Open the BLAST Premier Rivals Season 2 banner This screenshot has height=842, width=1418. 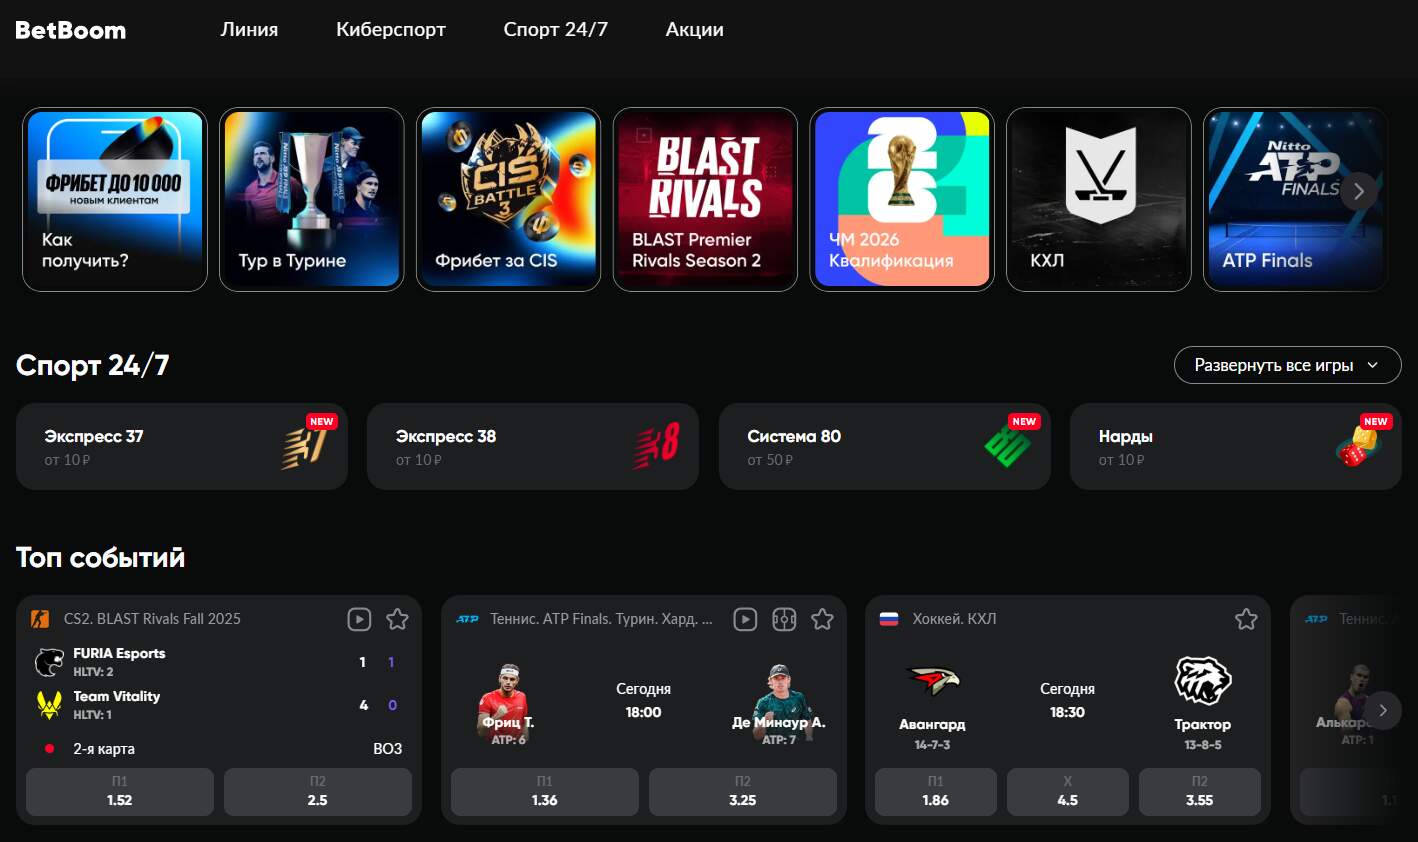[705, 199]
